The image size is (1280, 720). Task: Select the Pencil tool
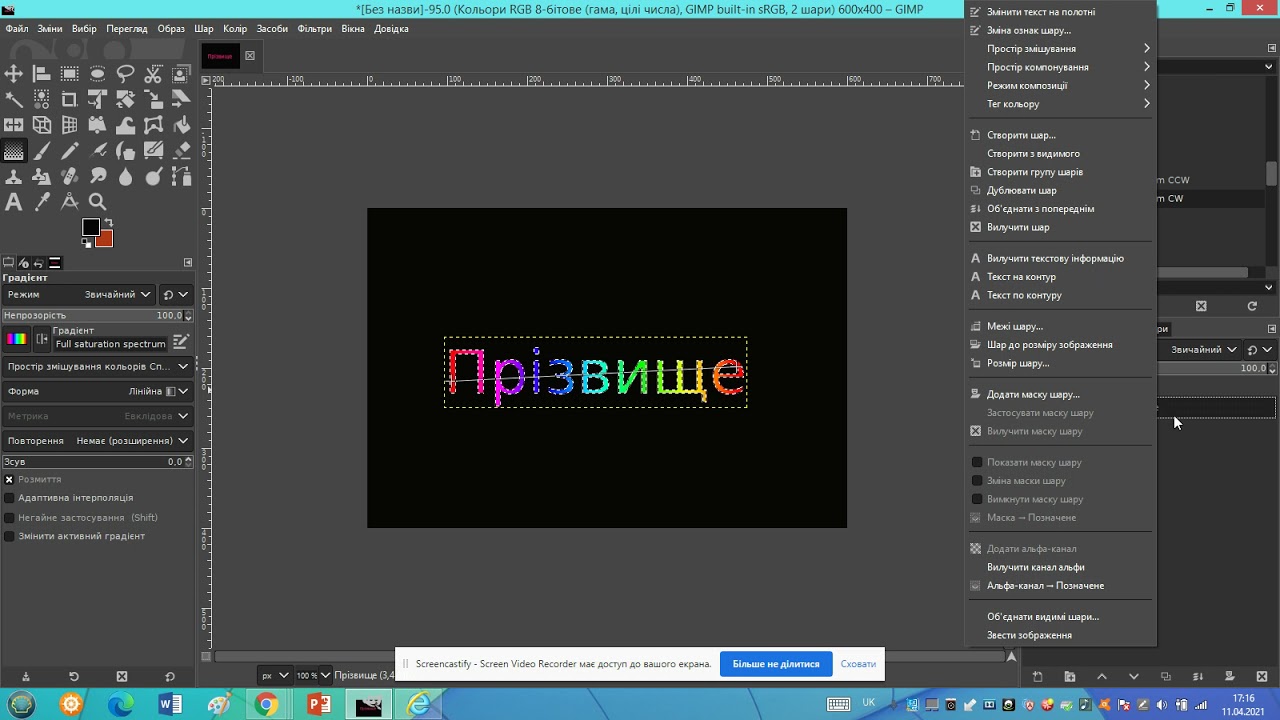(x=70, y=151)
